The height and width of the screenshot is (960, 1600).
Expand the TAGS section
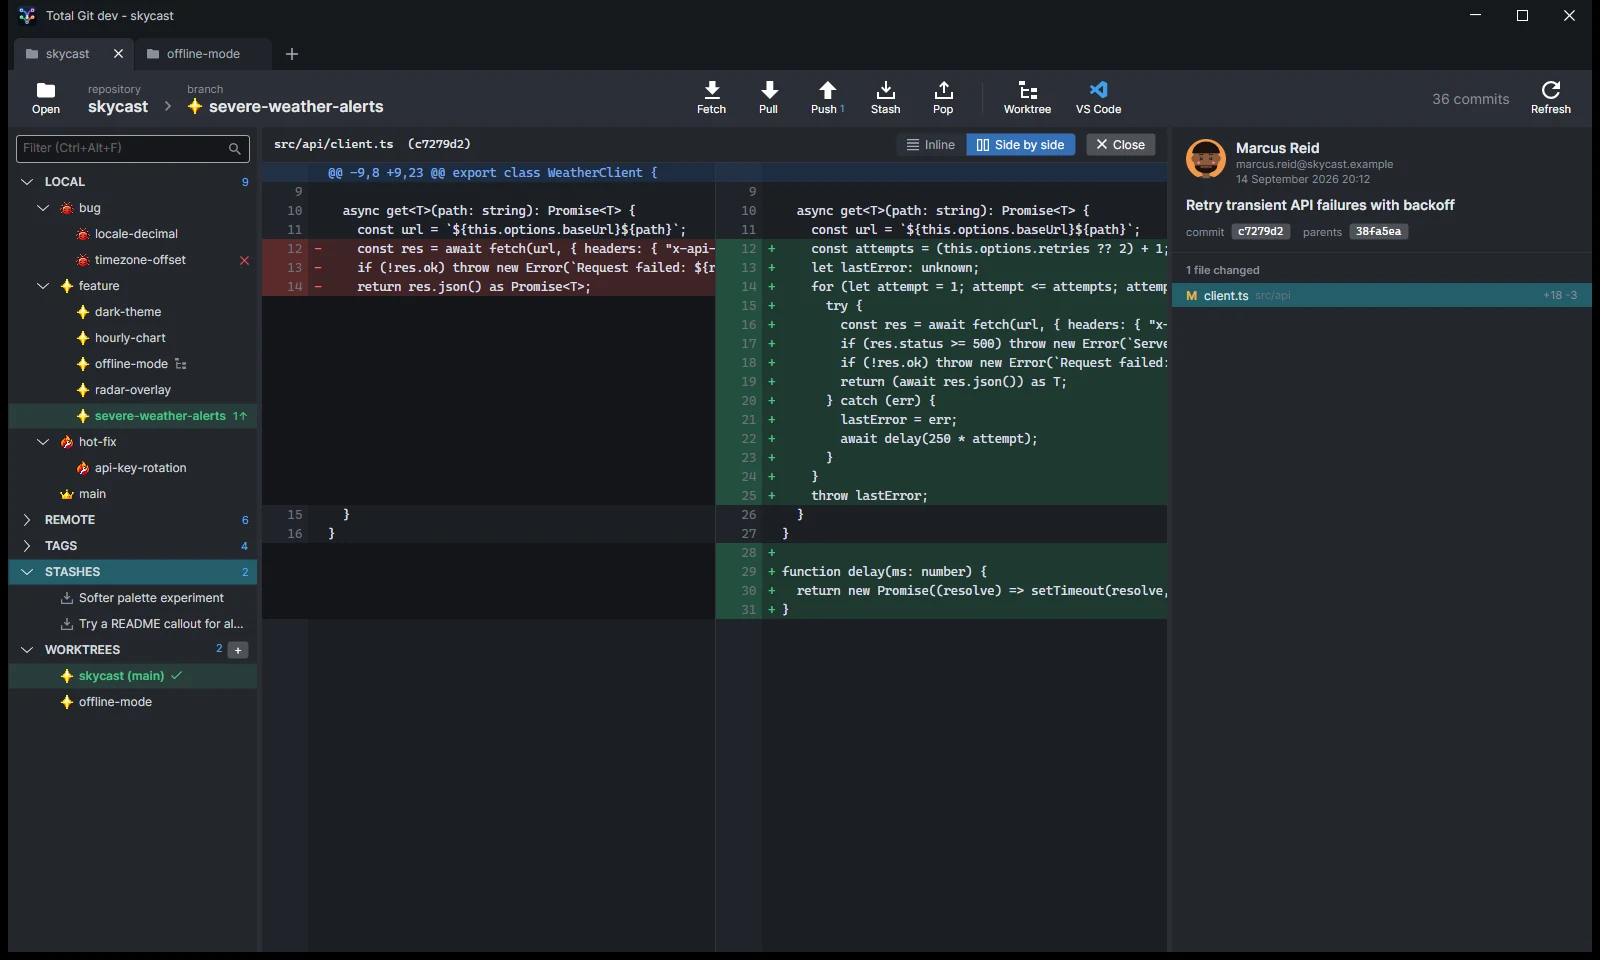tap(27, 546)
